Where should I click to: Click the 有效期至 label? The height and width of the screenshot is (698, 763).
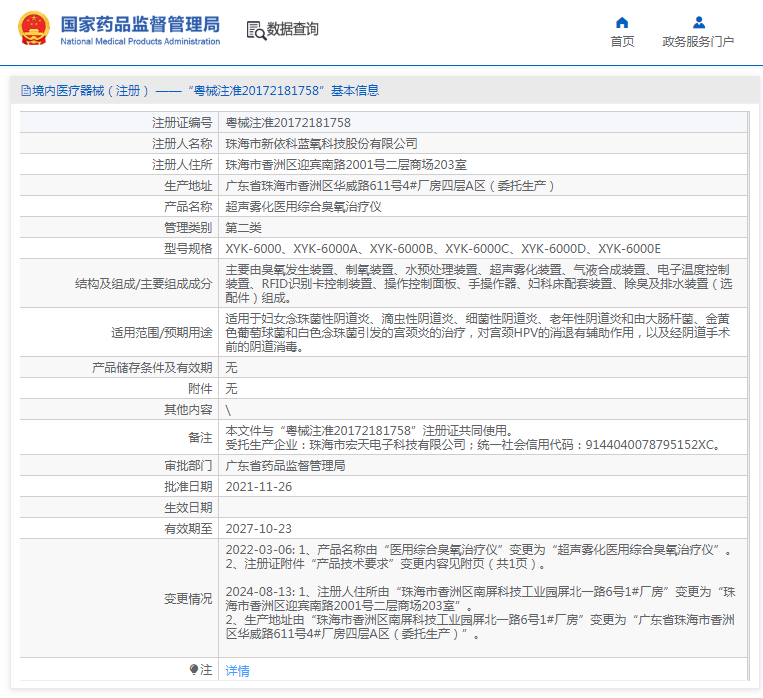(x=188, y=528)
